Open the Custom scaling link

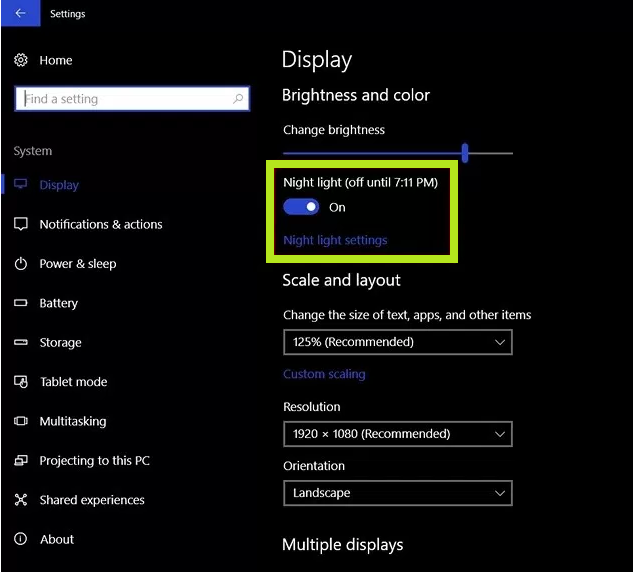tap(324, 374)
